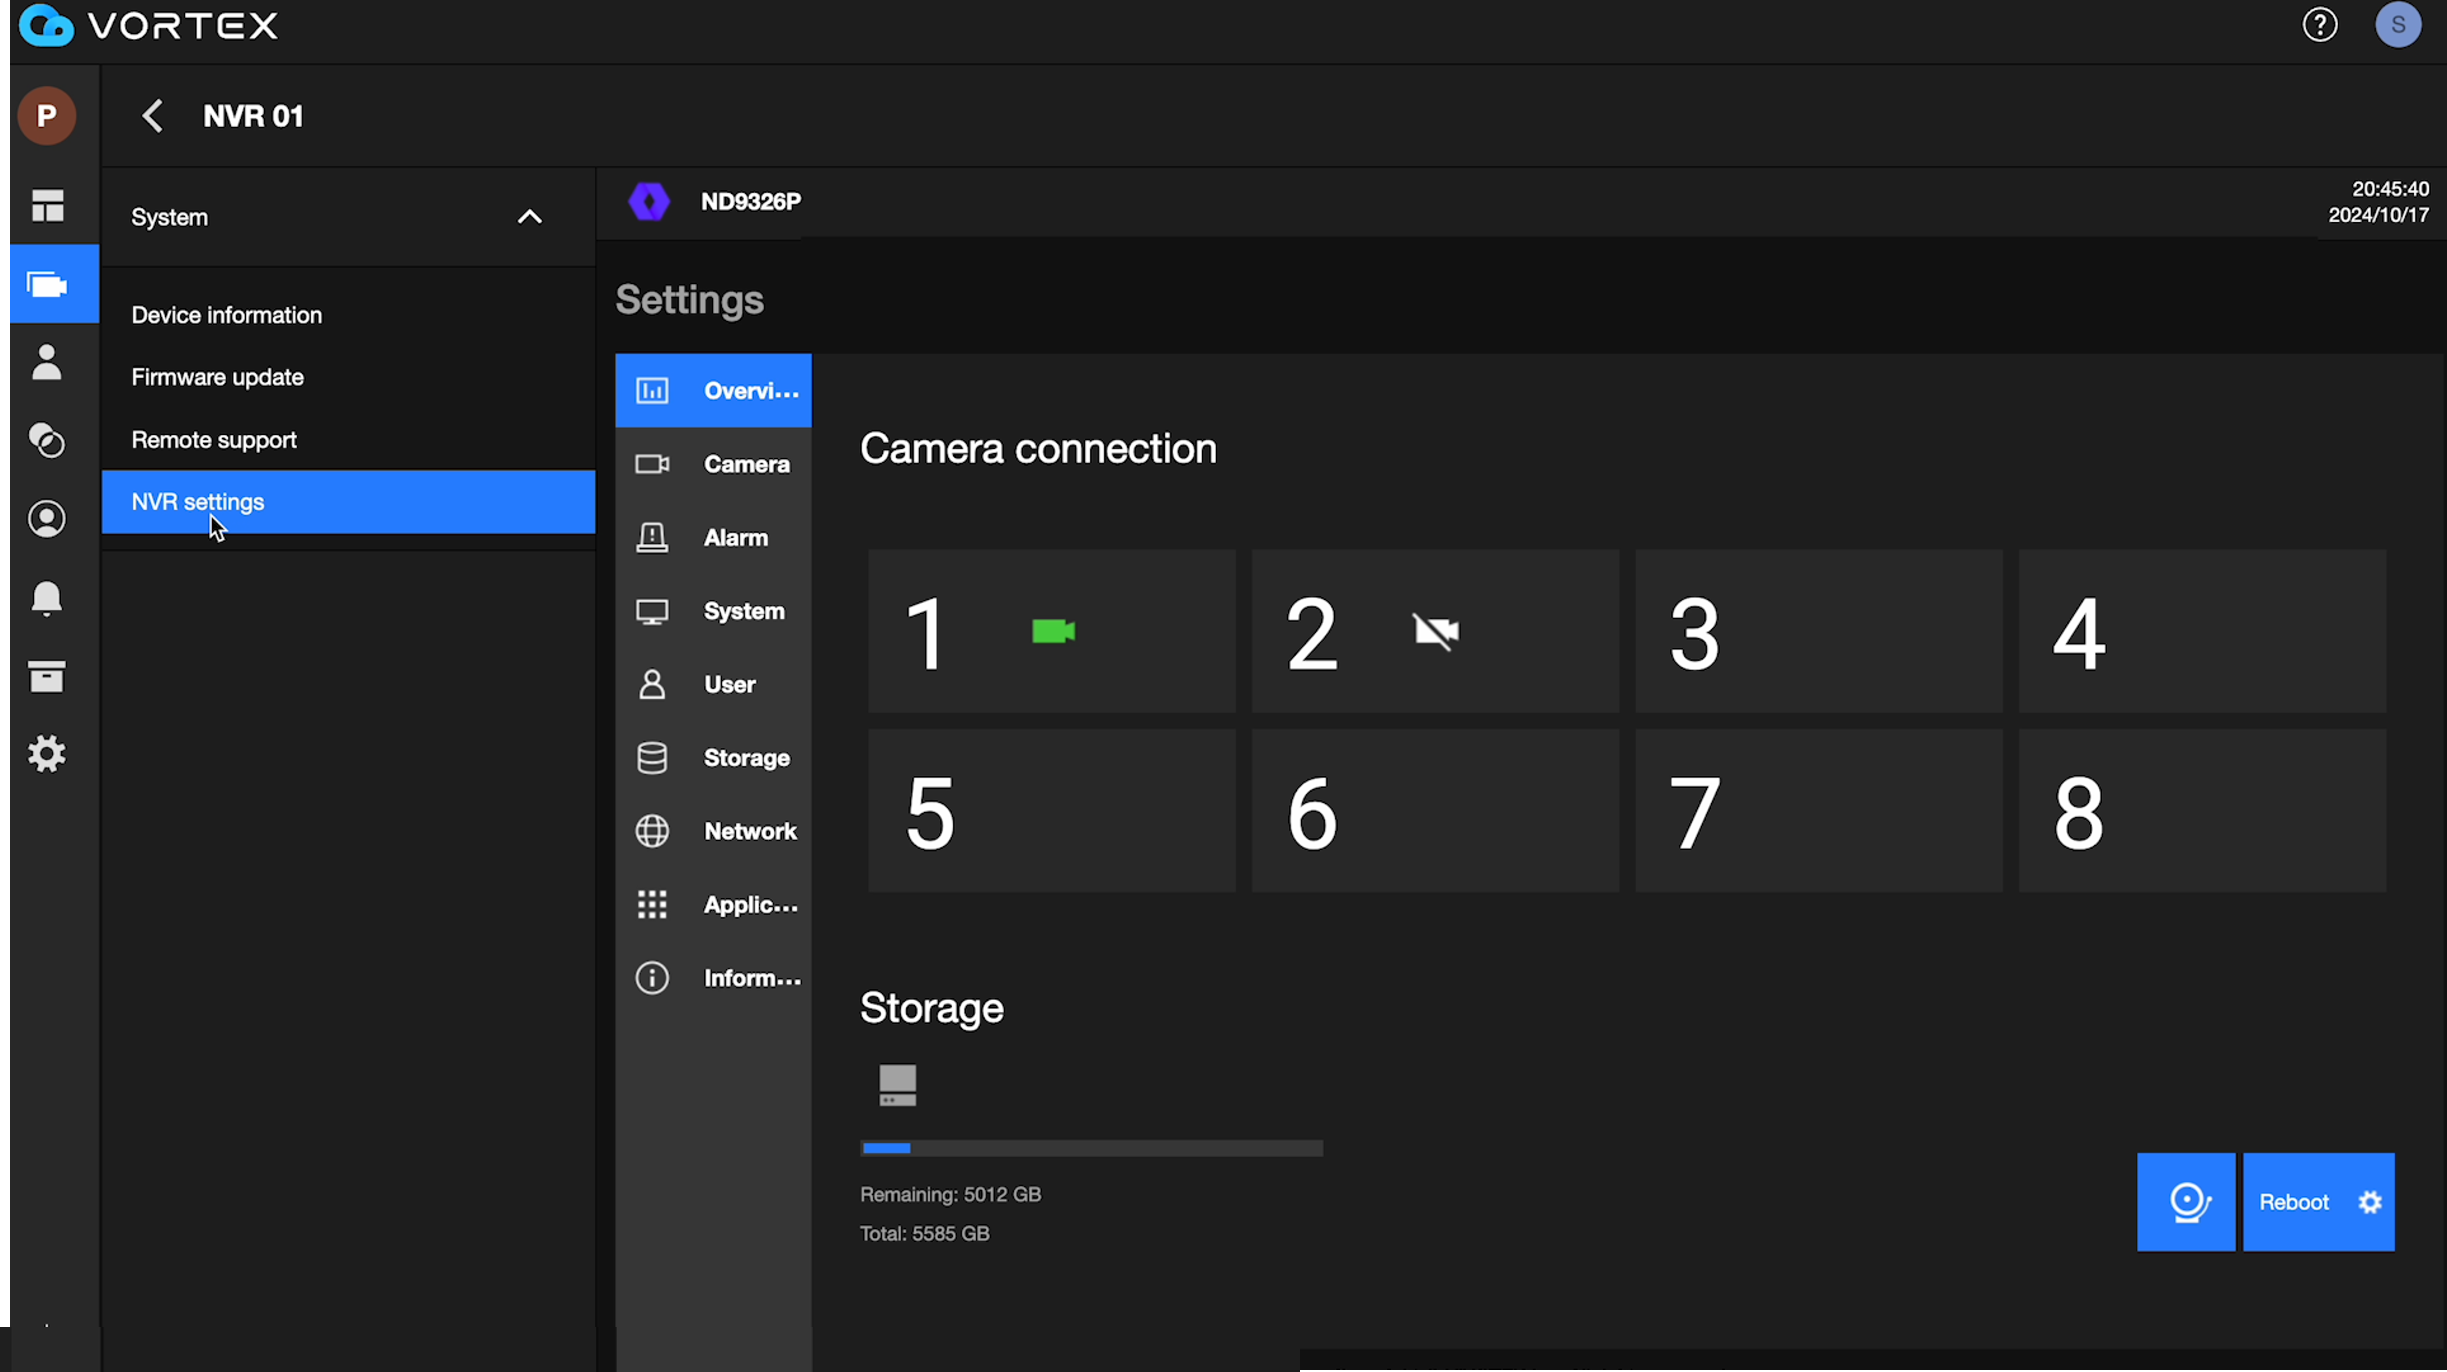This screenshot has height=1372, width=2447.
Task: Open the notifications bell icon
Action: click(x=47, y=598)
